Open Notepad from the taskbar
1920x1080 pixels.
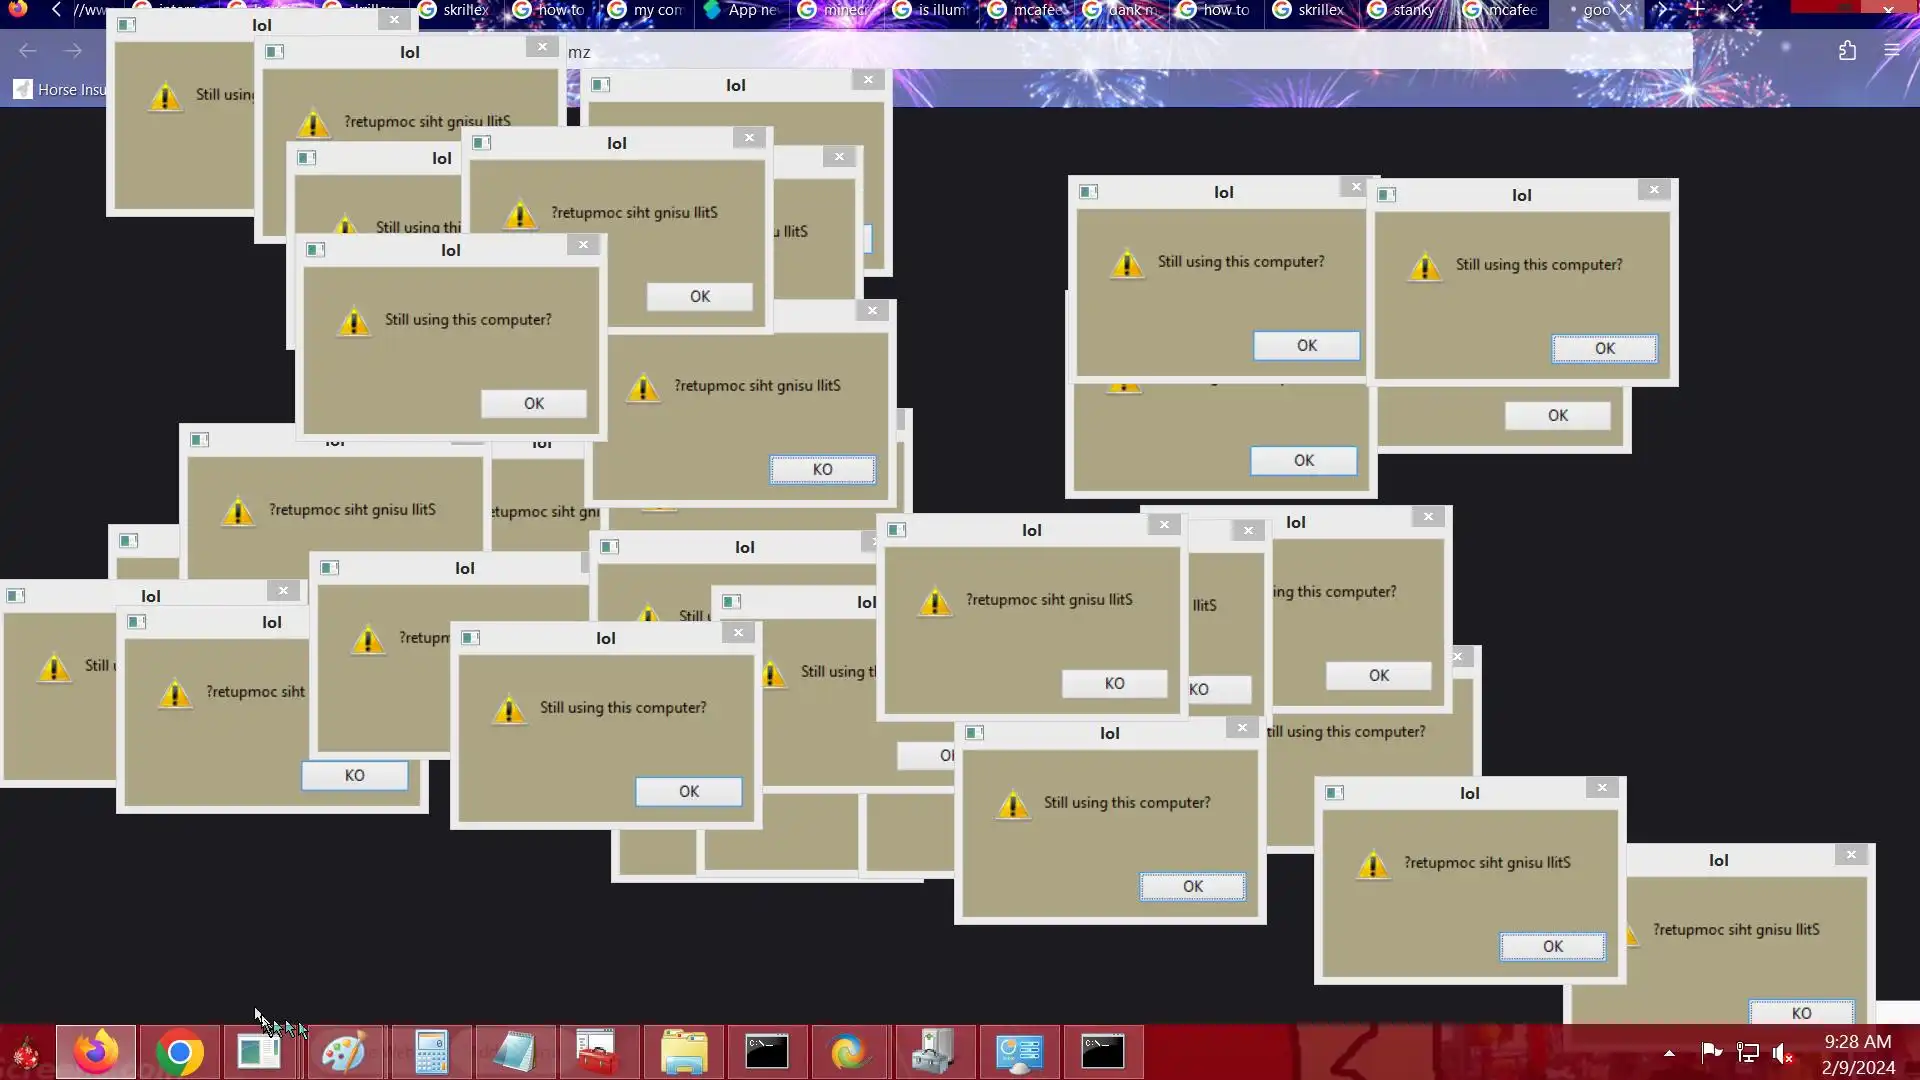(x=515, y=1052)
